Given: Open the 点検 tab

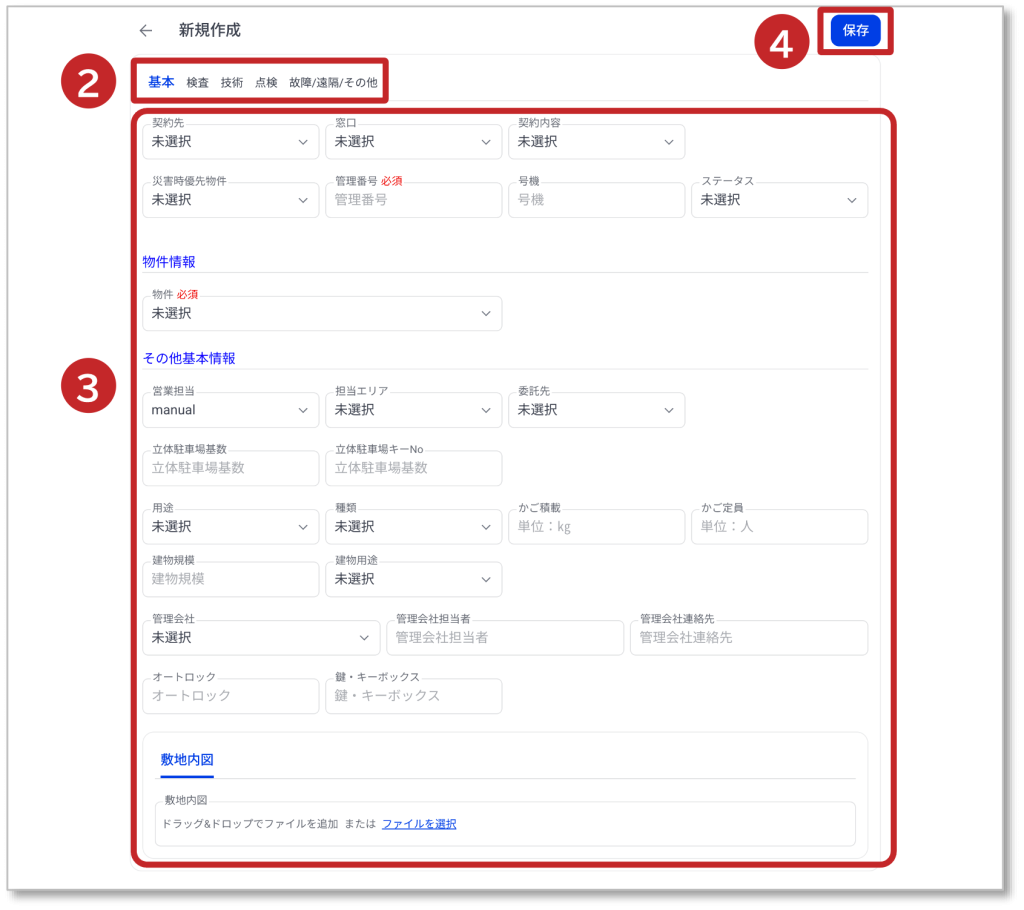Looking at the screenshot, I should click(x=266, y=83).
